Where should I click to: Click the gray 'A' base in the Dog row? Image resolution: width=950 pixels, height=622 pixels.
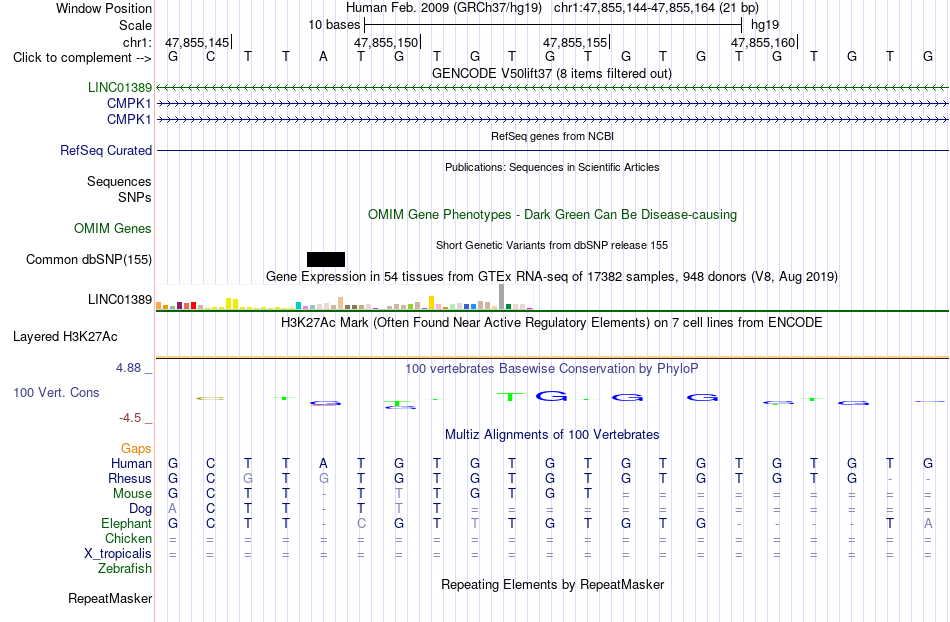pyautogui.click(x=173, y=509)
